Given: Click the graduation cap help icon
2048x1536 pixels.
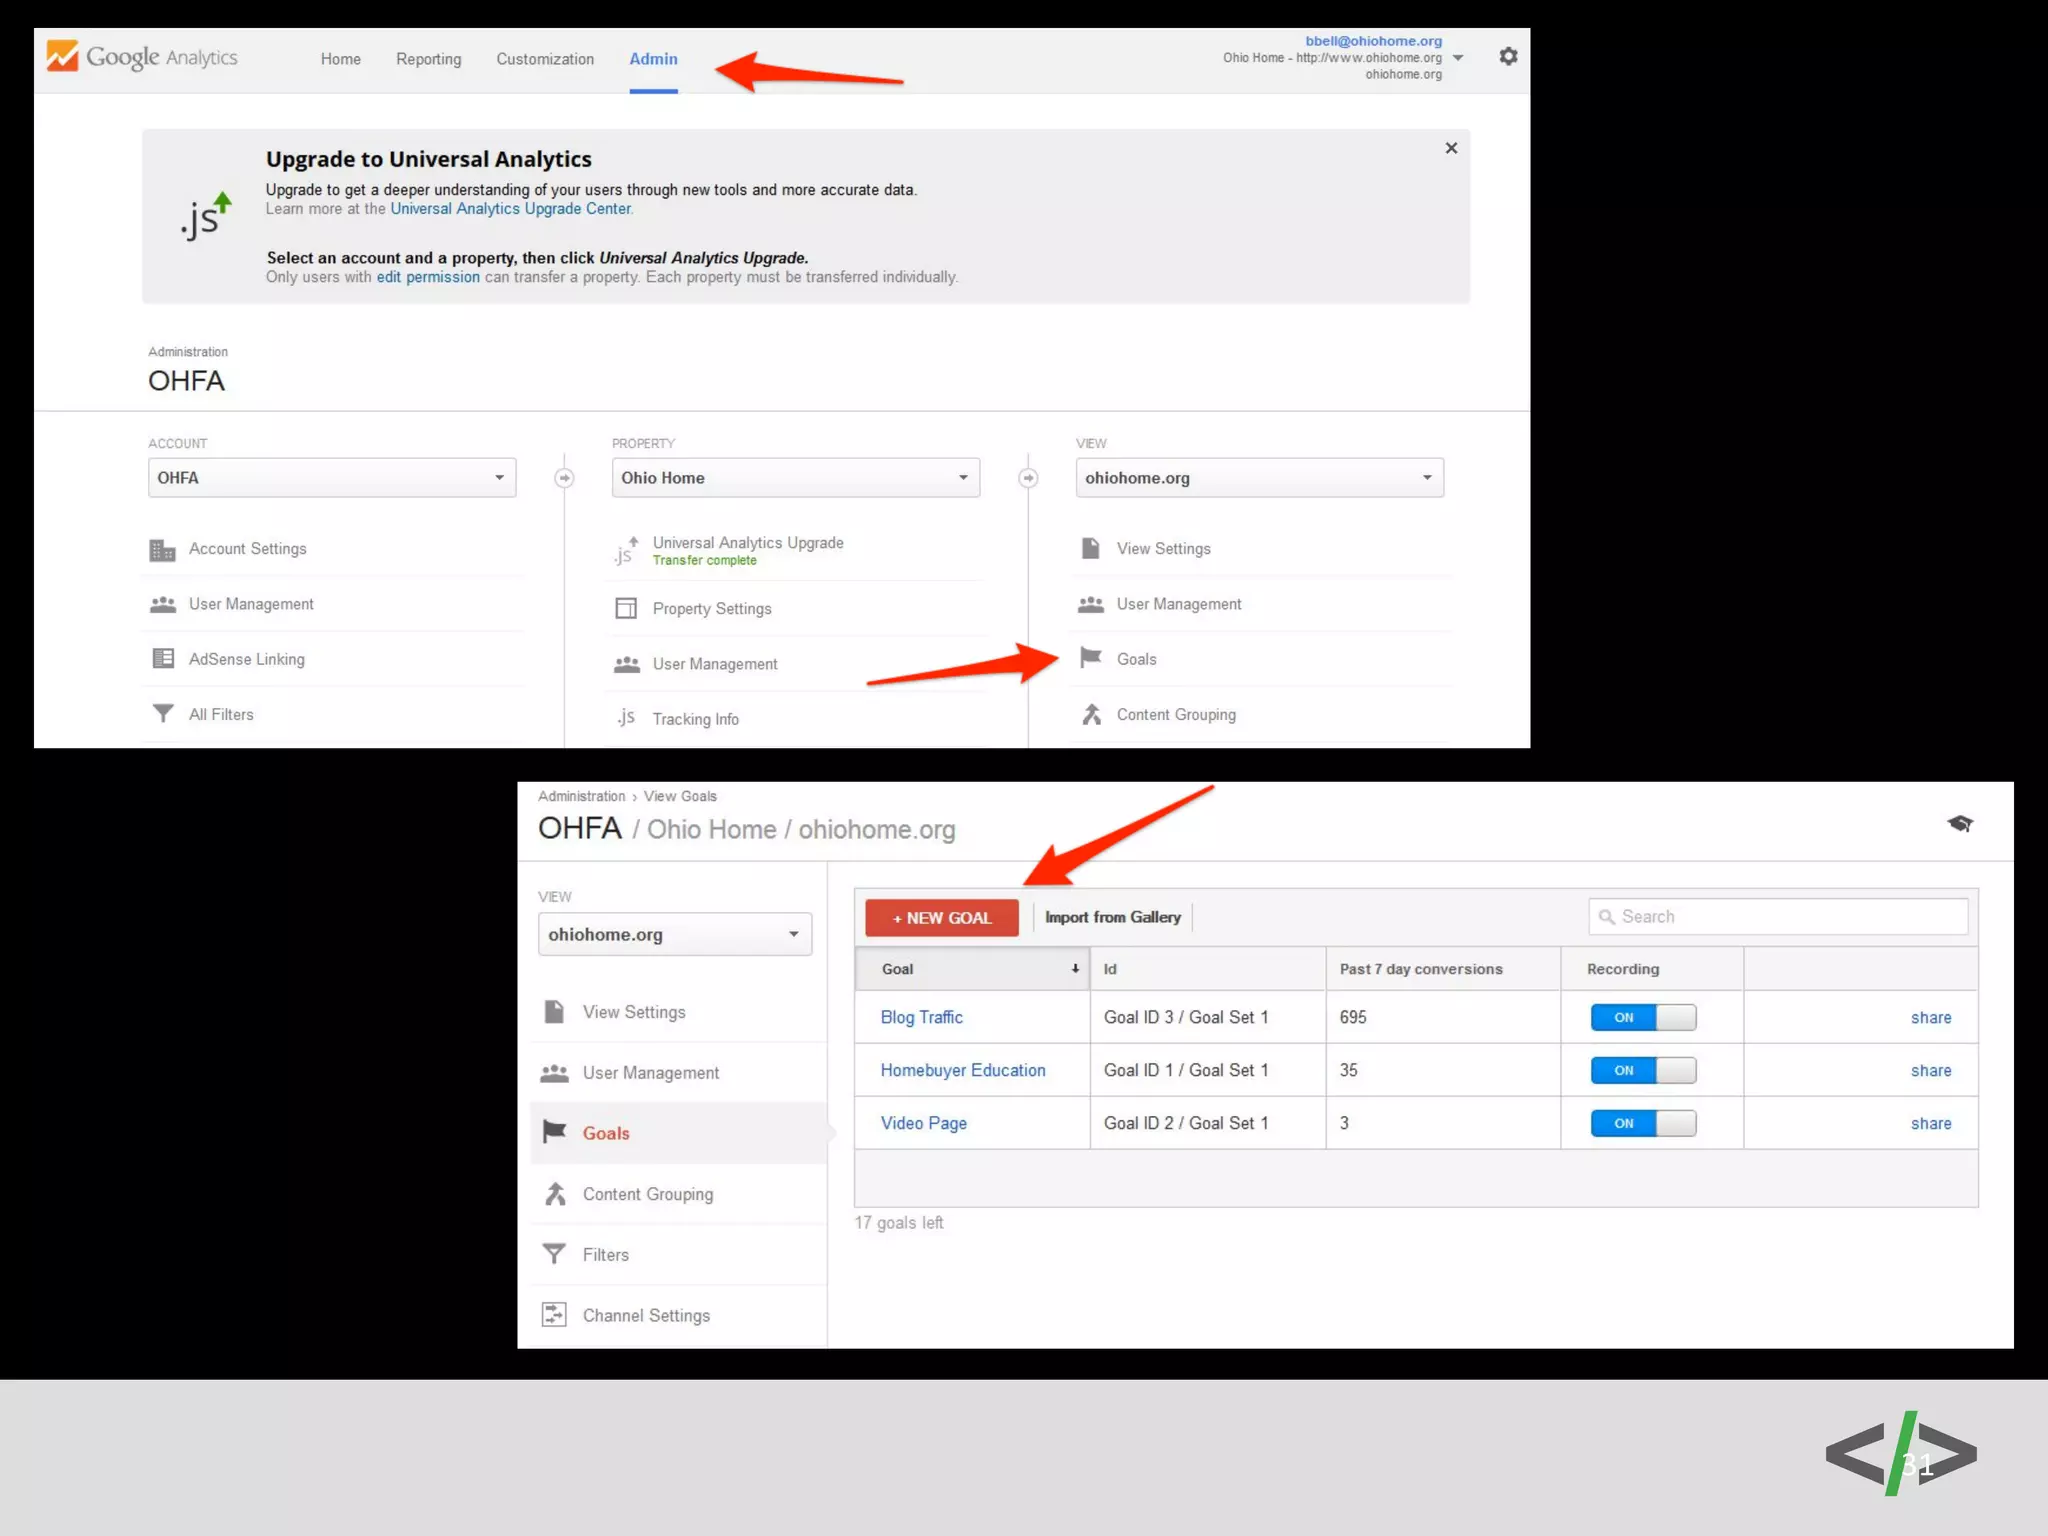Looking at the screenshot, I should (x=1960, y=824).
